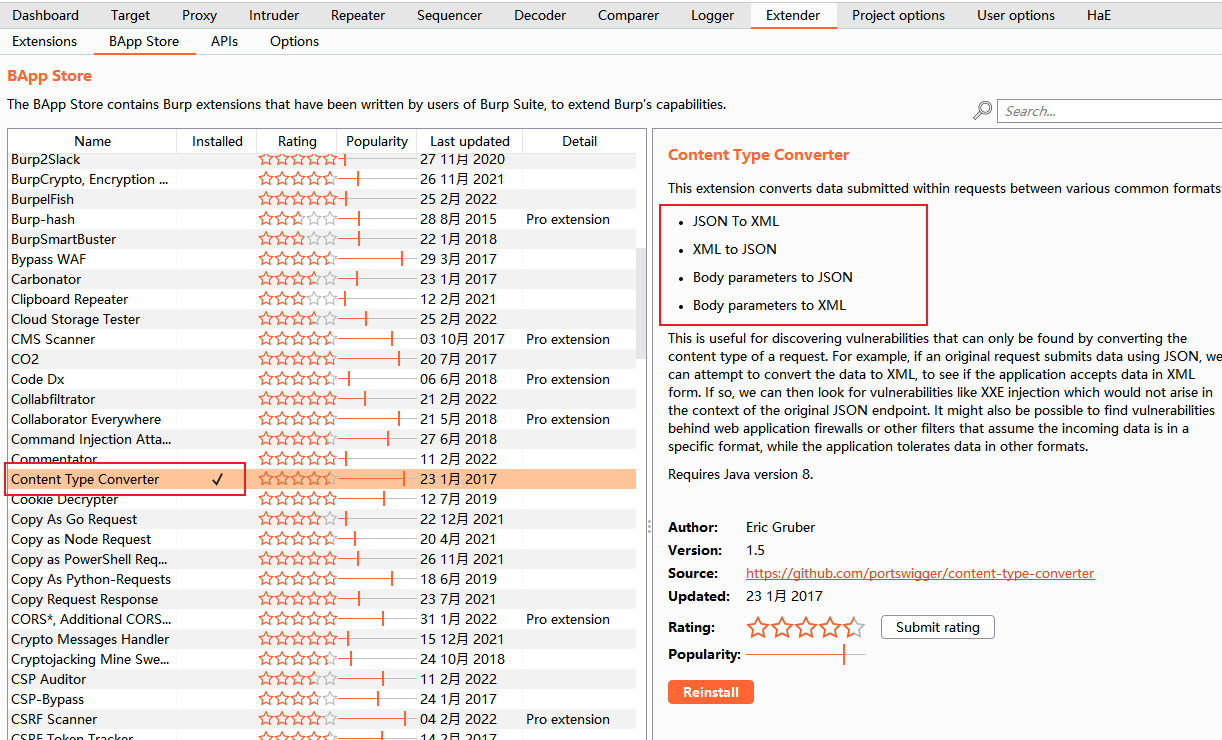Click the version value 1.5
Screen dimensions: 1222x740
coord(755,550)
